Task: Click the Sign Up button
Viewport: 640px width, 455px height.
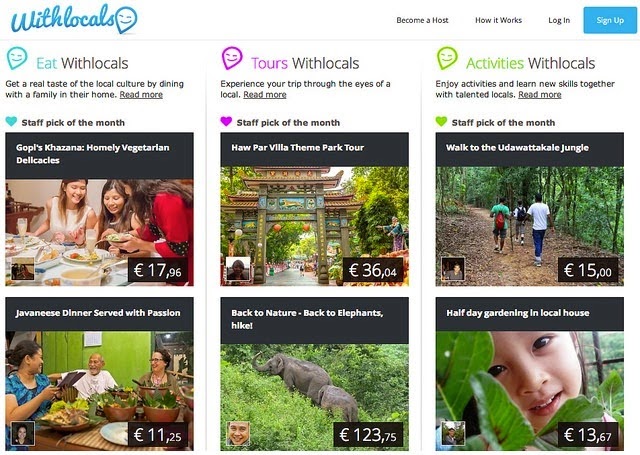Action: click(x=610, y=20)
